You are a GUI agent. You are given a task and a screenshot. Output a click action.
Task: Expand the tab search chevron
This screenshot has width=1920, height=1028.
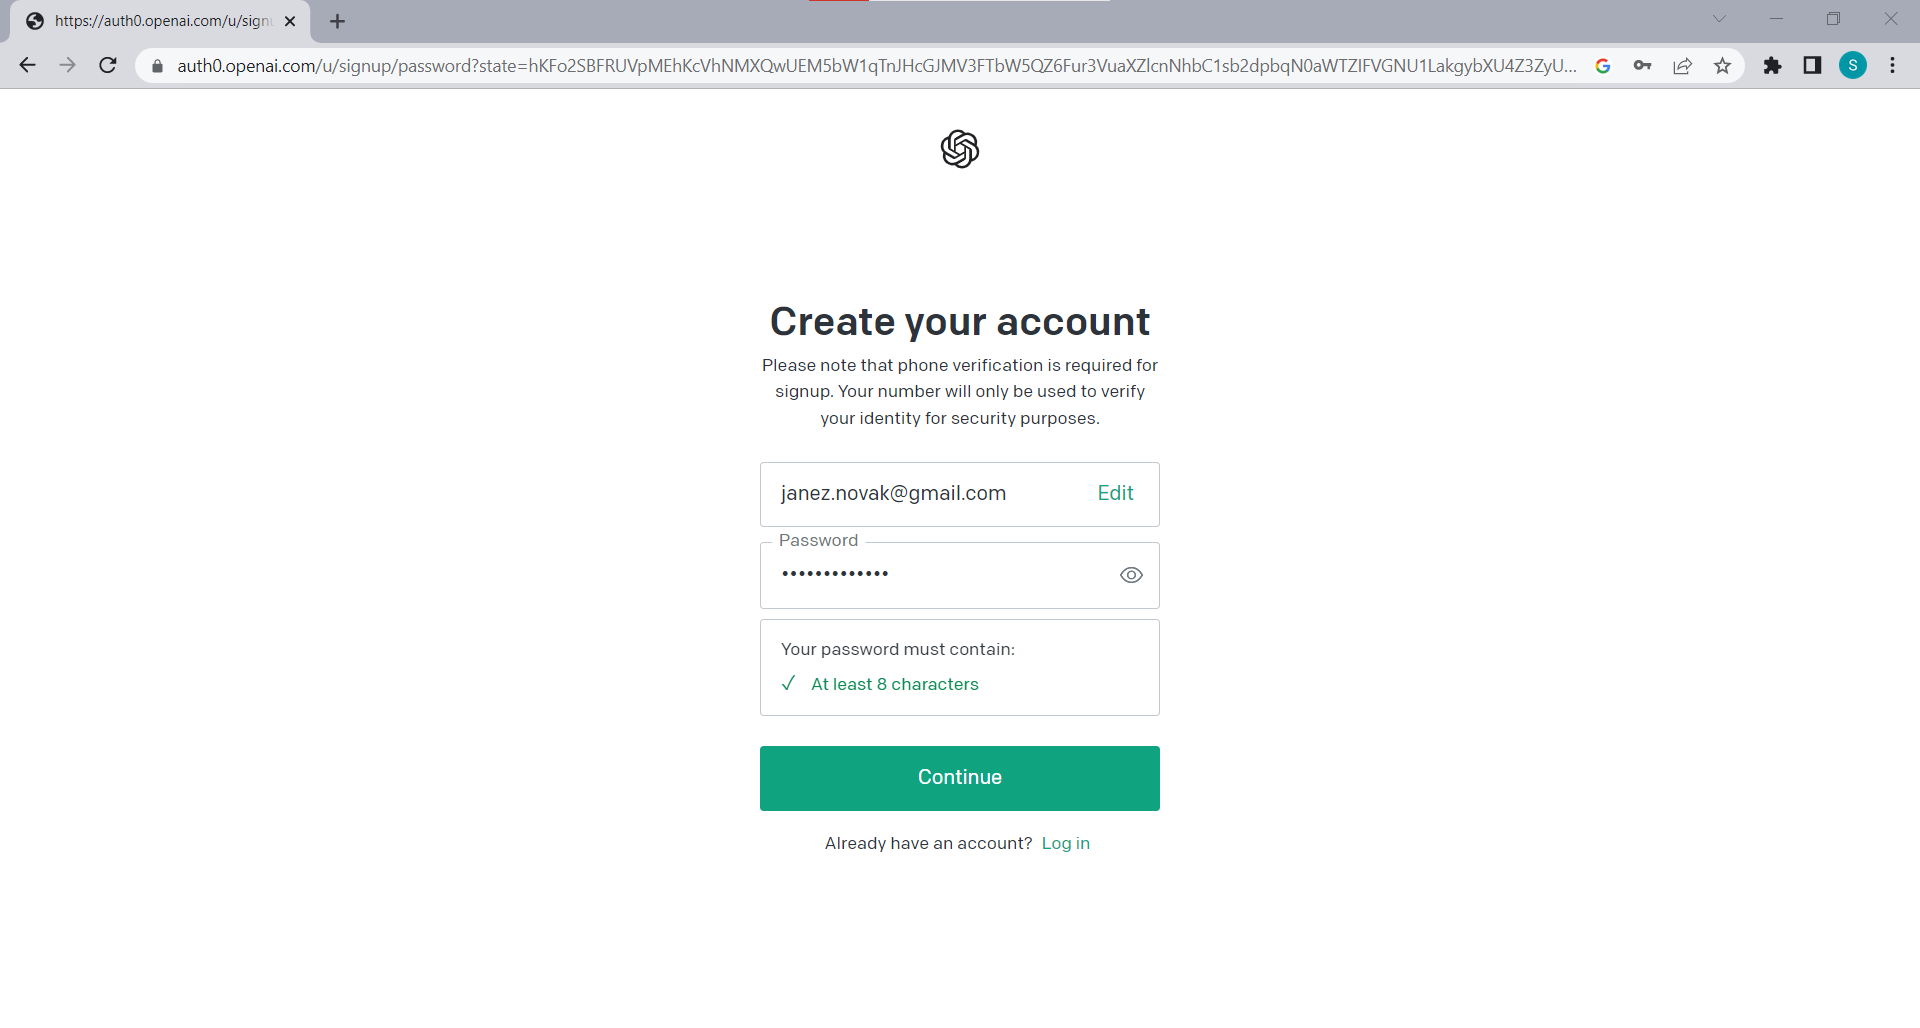[1719, 19]
